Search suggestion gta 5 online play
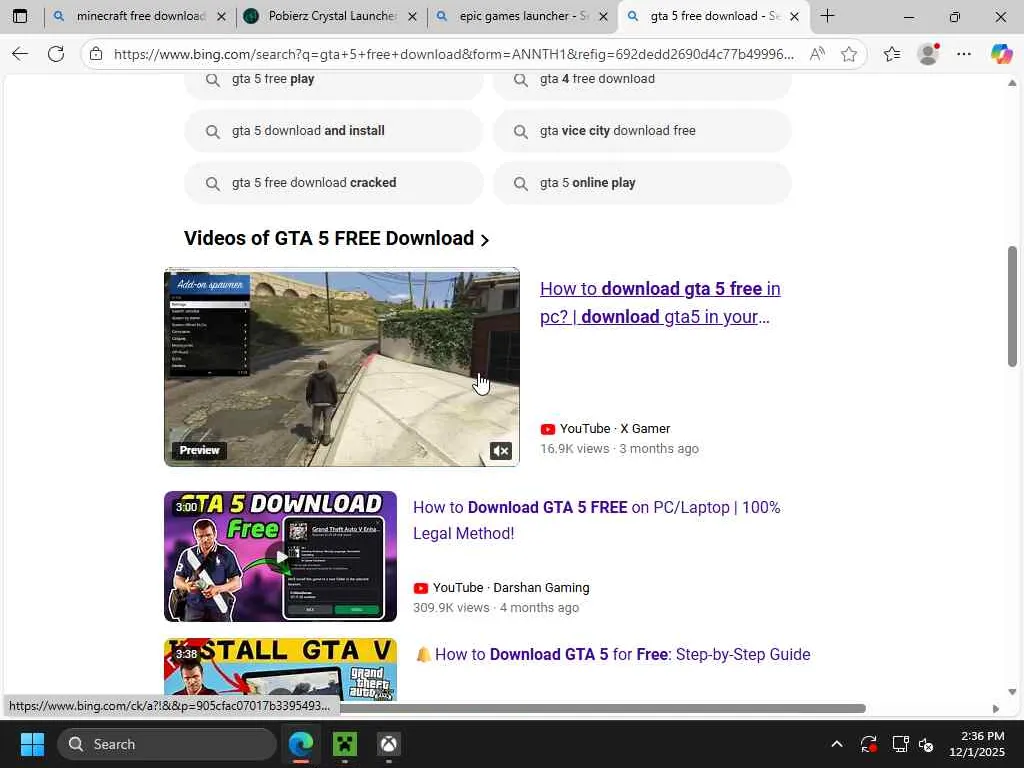This screenshot has height=768, width=1024. pos(642,183)
